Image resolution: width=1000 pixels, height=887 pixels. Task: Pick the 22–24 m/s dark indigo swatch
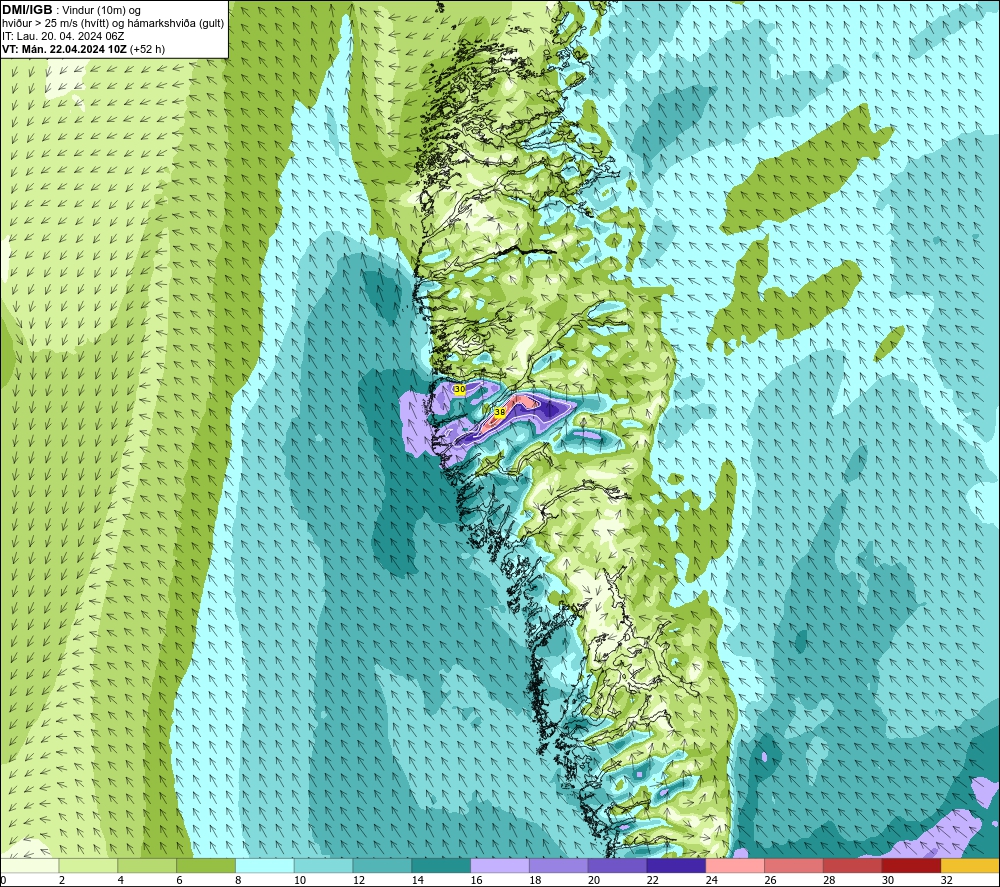point(676,866)
